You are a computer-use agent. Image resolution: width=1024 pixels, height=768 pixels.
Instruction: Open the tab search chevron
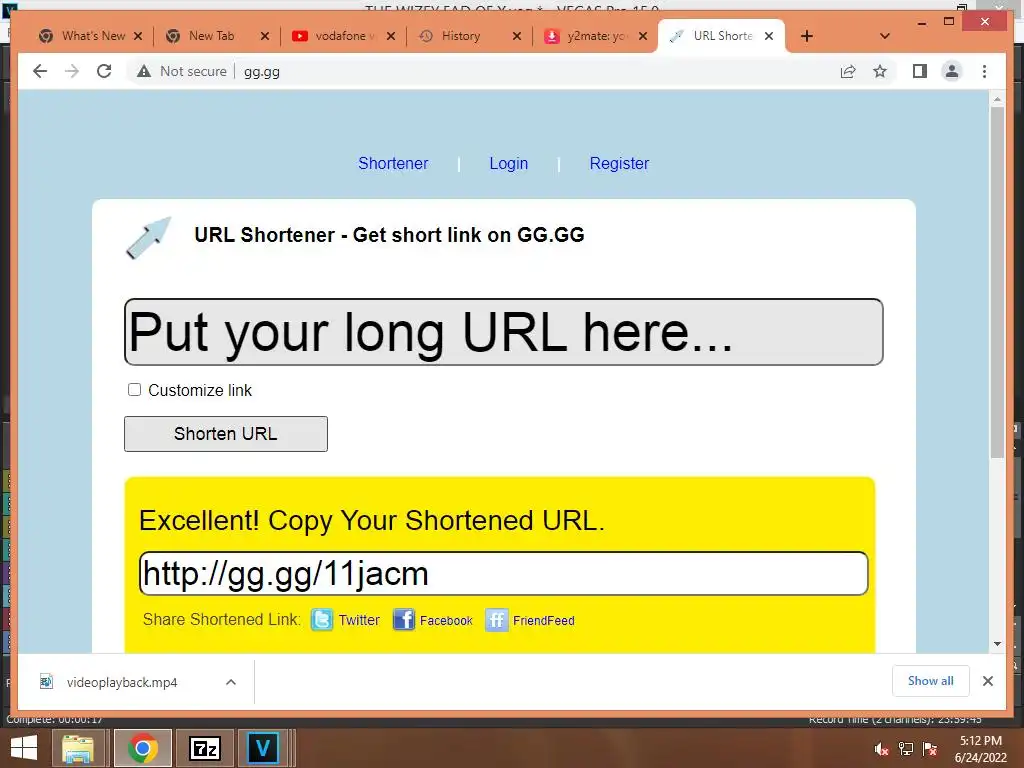pyautogui.click(x=885, y=36)
